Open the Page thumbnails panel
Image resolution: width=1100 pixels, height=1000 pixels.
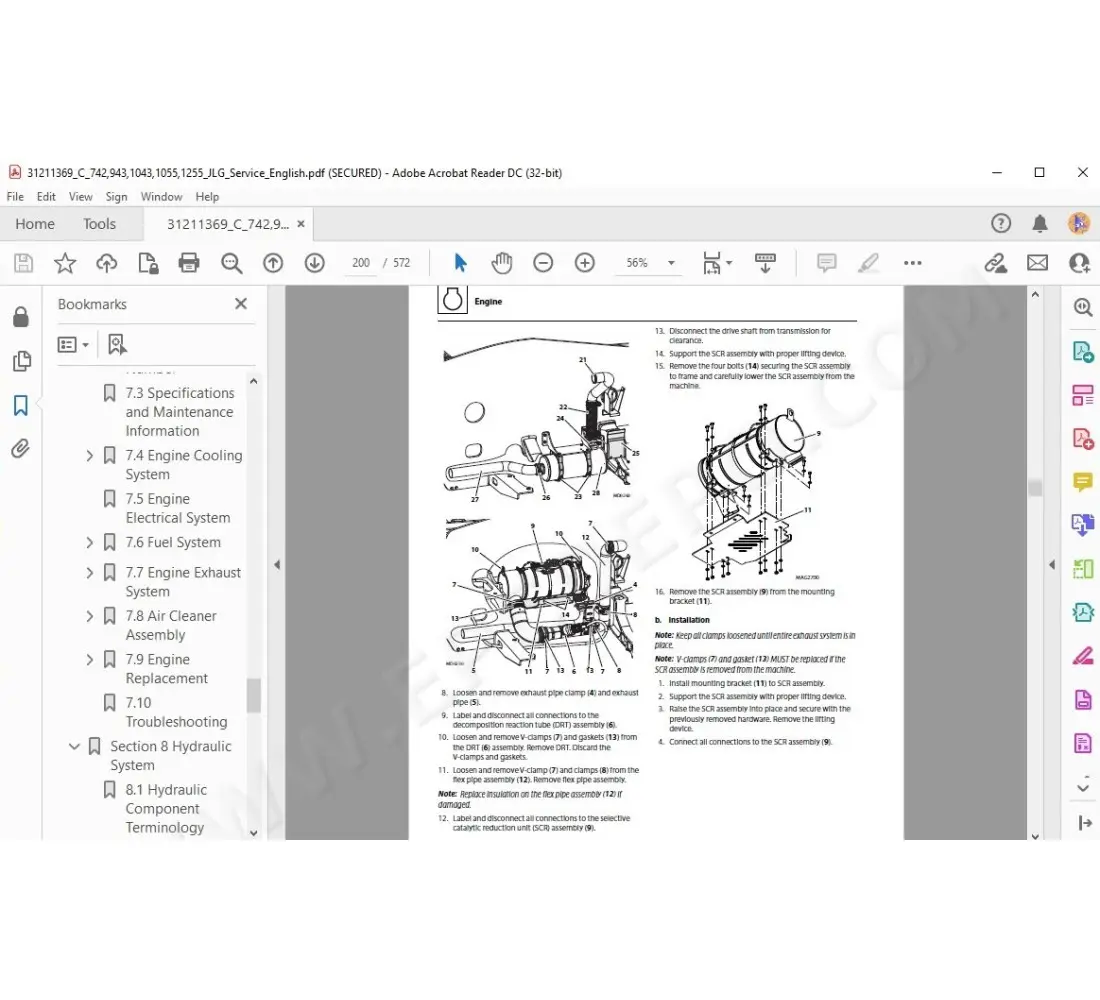[x=20, y=361]
